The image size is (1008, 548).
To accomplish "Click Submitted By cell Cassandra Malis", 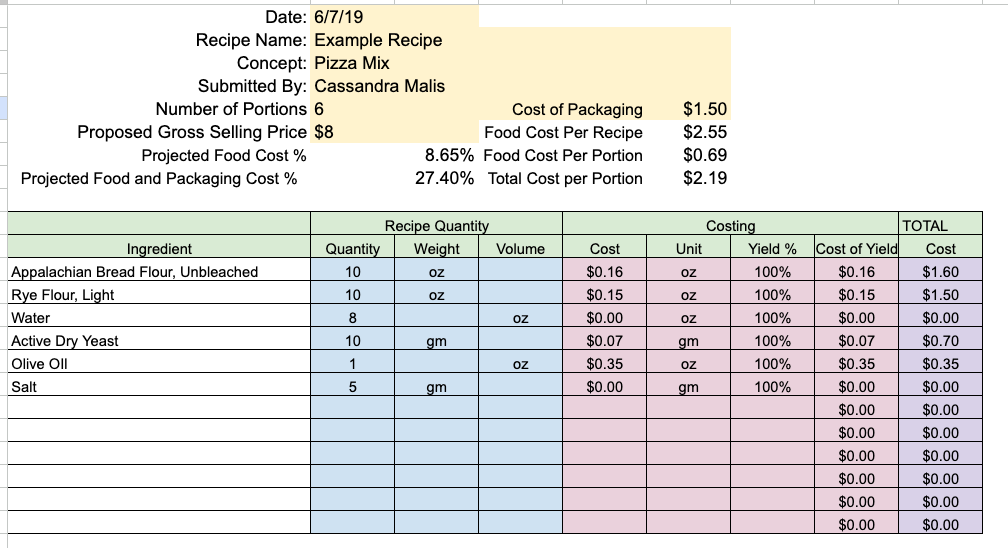I will (521, 86).
